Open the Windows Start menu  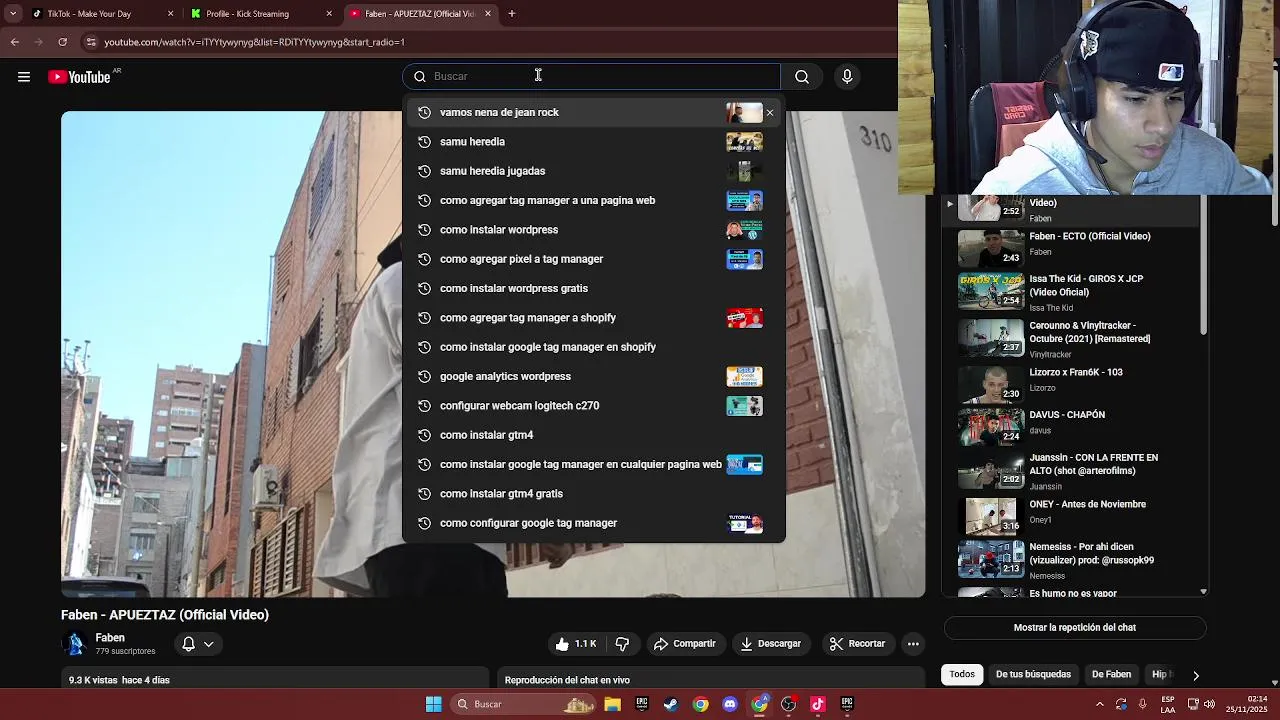click(x=434, y=704)
